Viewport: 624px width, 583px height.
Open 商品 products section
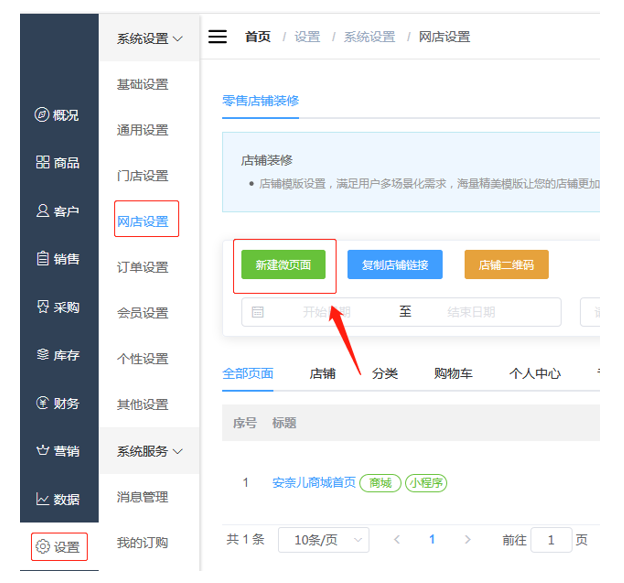click(x=57, y=162)
